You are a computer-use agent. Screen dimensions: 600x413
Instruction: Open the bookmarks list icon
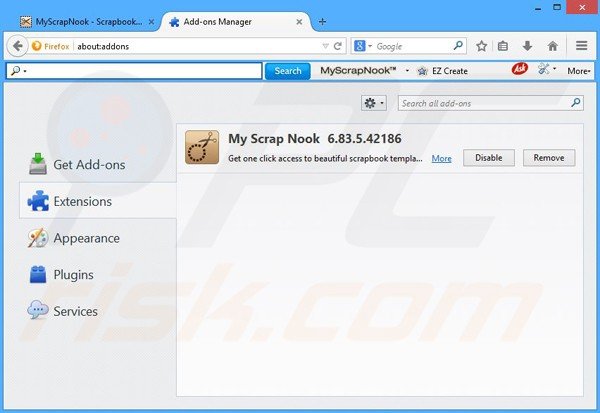coord(503,46)
